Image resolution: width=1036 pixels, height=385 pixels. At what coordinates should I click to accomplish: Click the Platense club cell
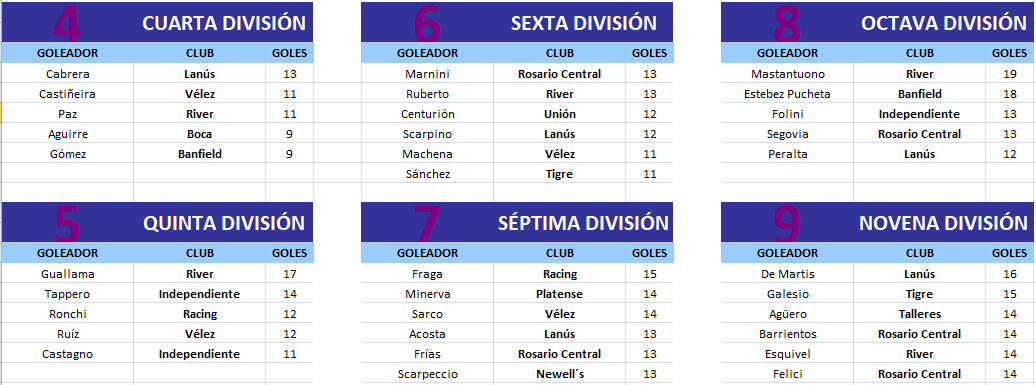560,294
